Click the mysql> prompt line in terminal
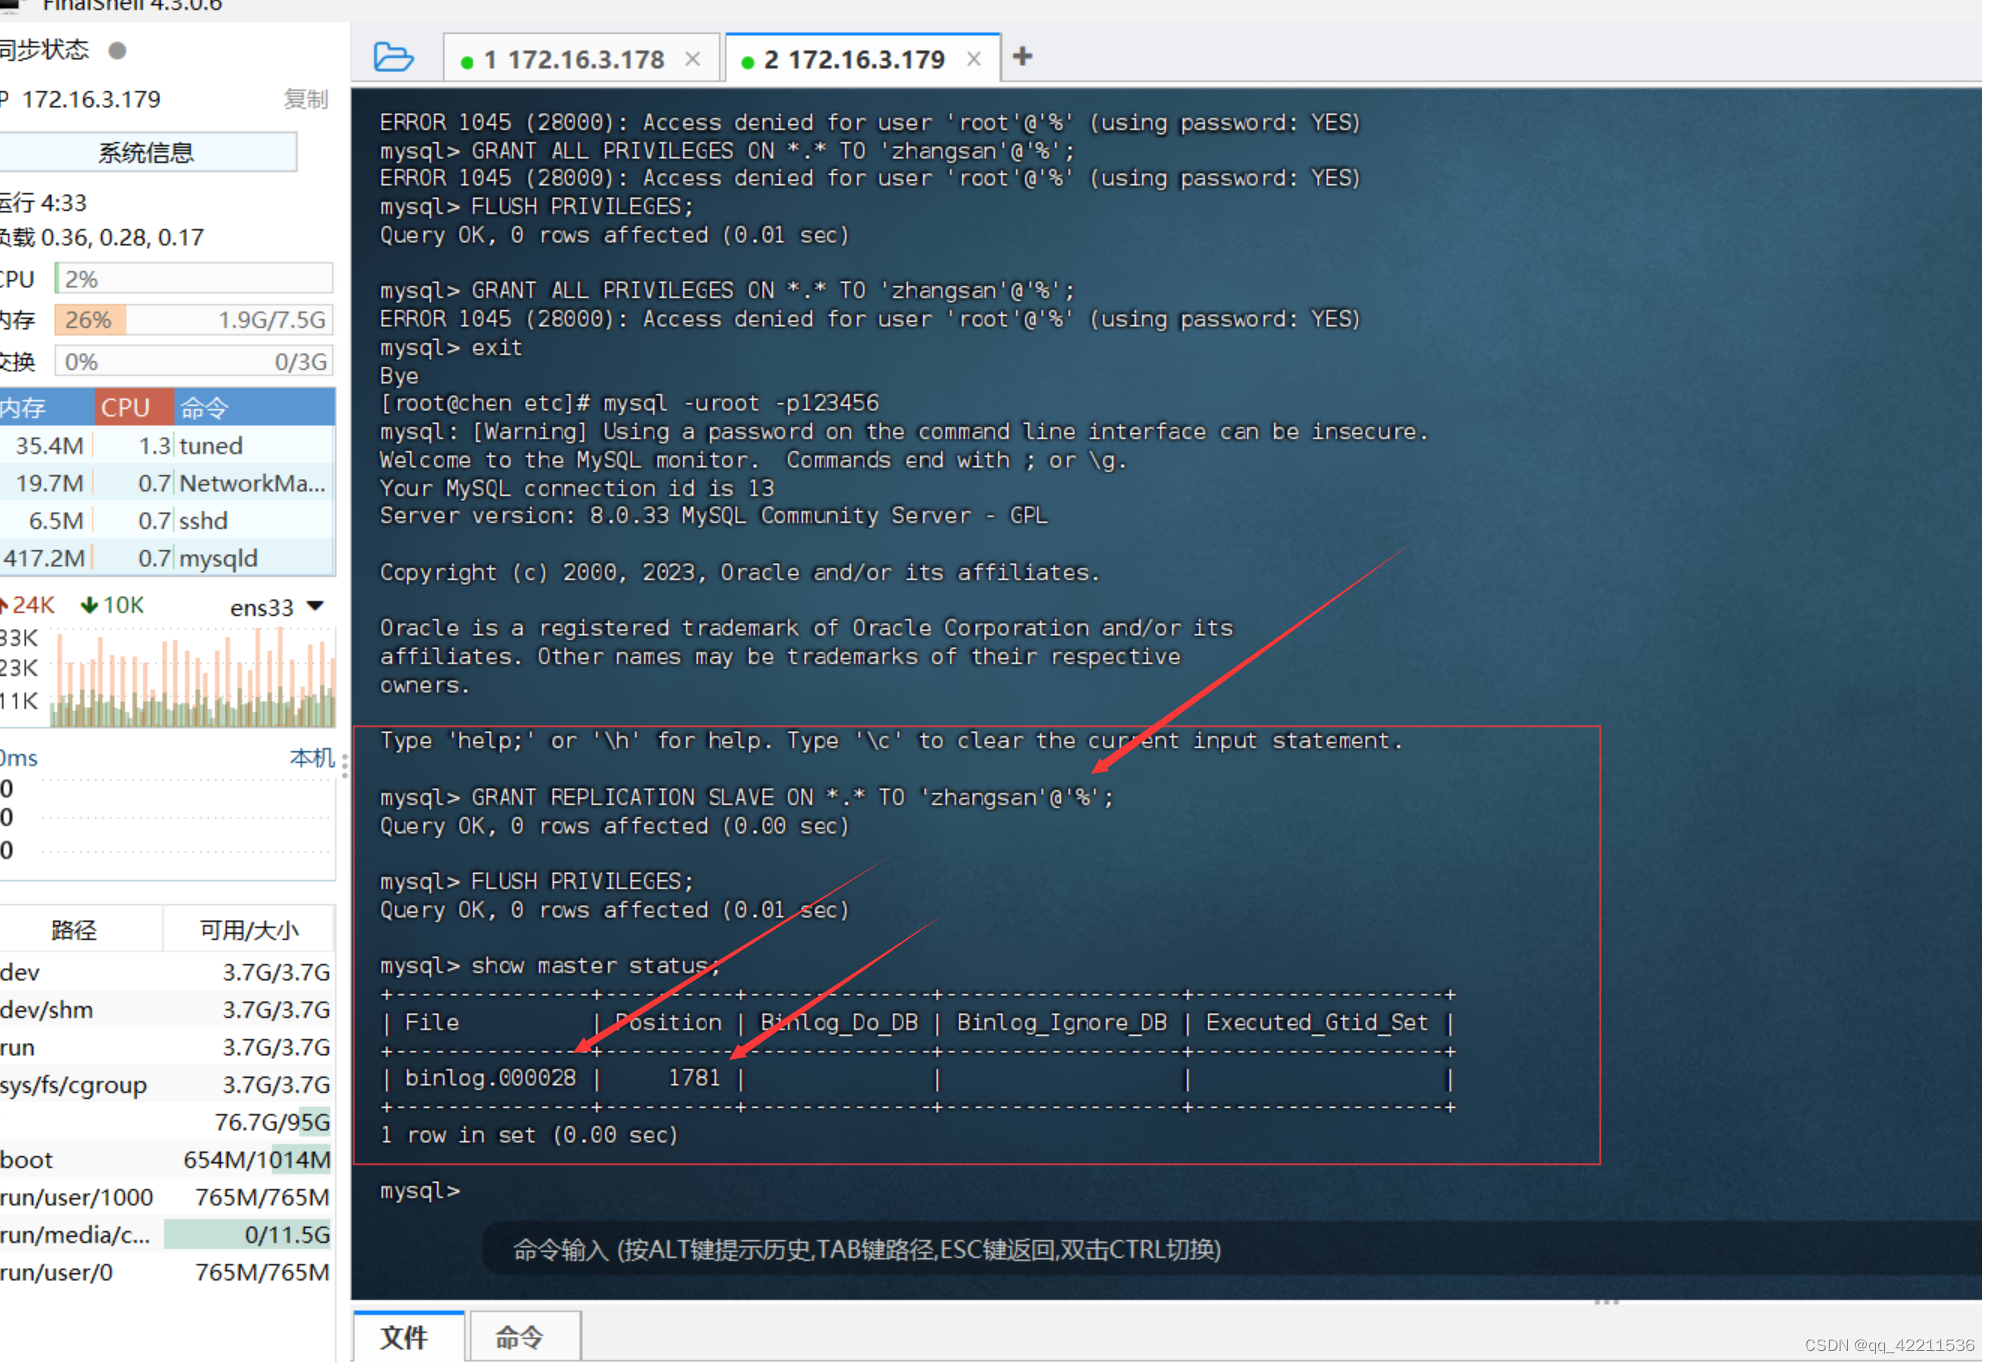This screenshot has width=1990, height=1363. point(420,1191)
